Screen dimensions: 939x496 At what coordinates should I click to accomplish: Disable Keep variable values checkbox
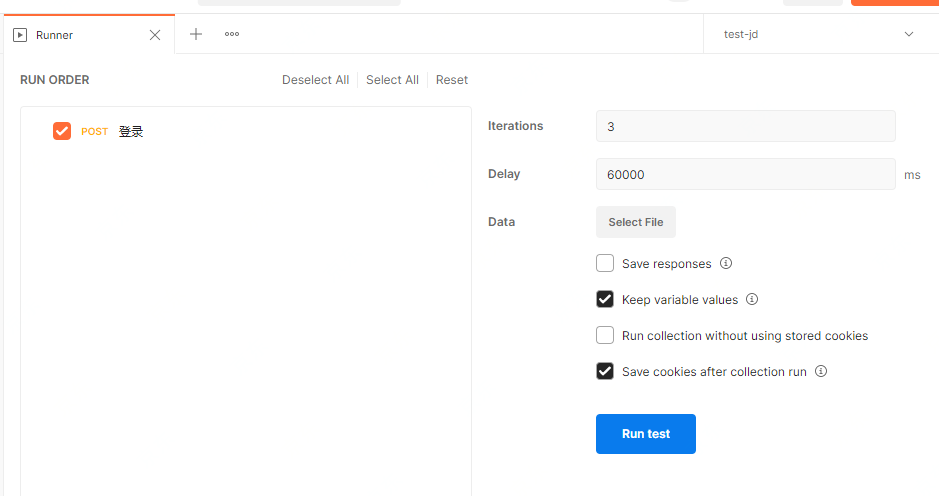[x=605, y=299]
